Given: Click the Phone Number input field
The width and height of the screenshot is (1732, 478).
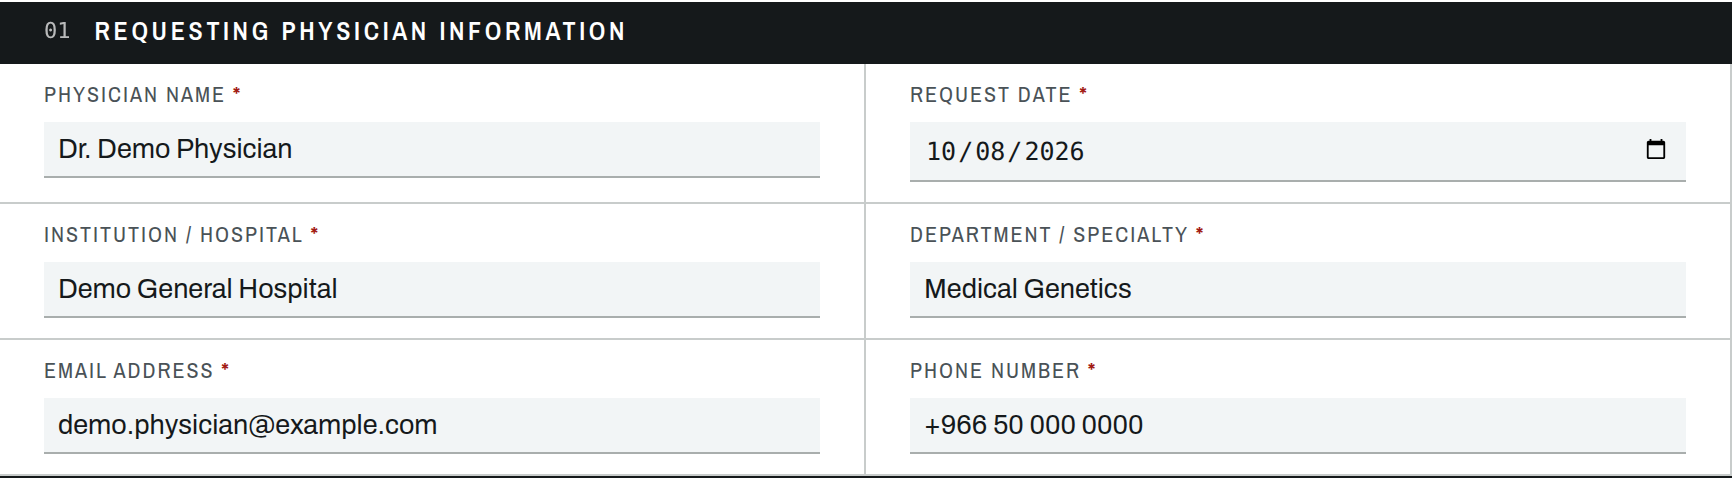Looking at the screenshot, I should point(1298,426).
